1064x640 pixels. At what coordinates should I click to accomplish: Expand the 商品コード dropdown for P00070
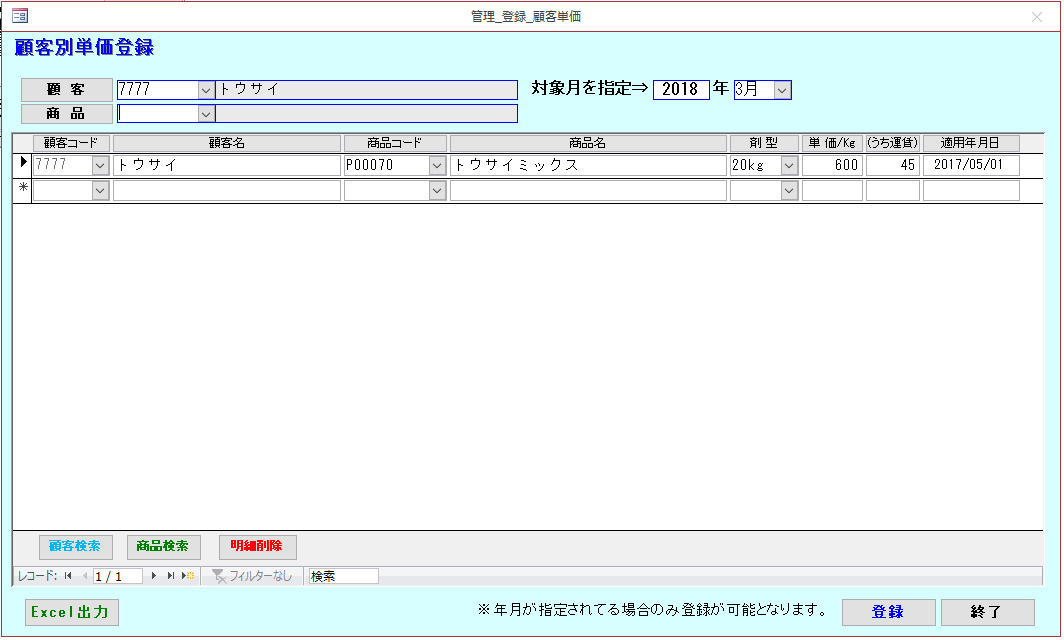click(x=437, y=165)
